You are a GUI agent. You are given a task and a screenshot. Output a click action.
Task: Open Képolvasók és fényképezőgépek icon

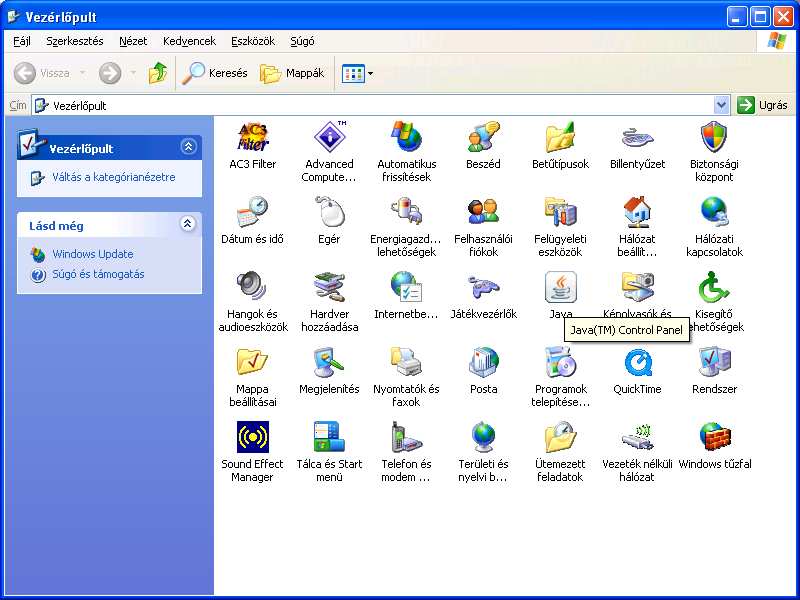click(637, 287)
